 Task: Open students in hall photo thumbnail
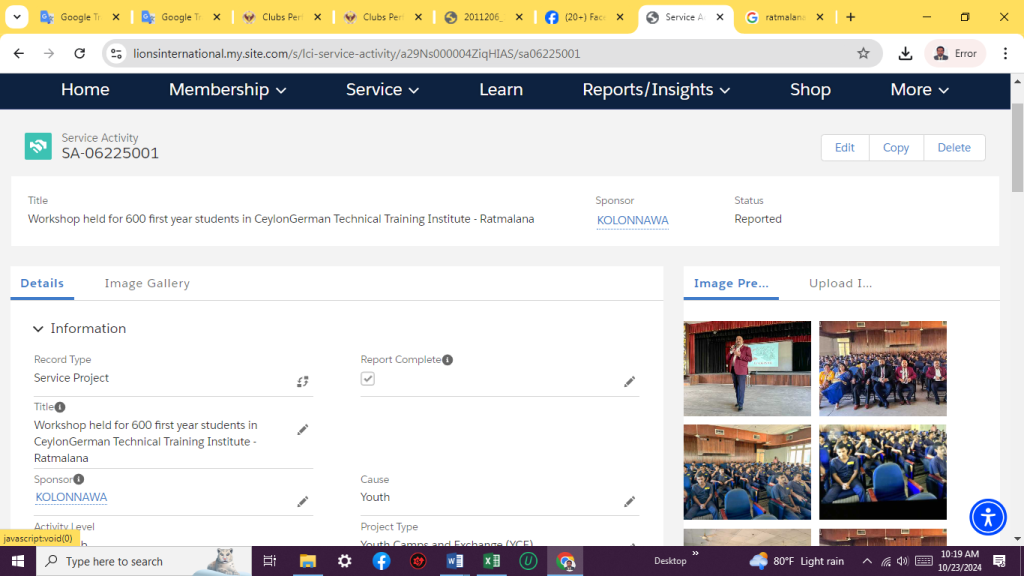(747, 472)
